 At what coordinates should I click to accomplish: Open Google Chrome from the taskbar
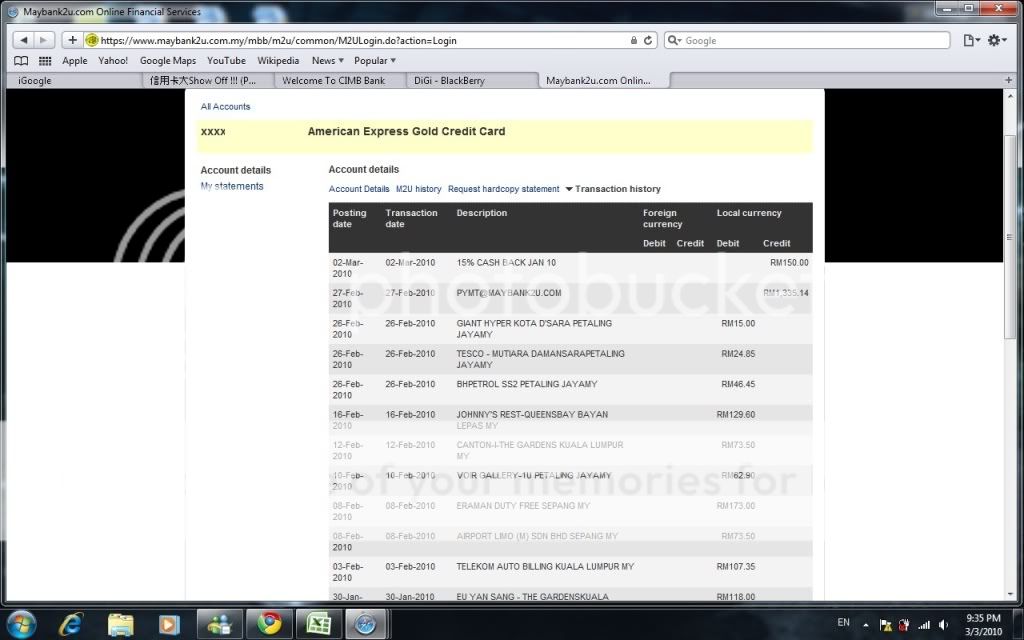[269, 624]
